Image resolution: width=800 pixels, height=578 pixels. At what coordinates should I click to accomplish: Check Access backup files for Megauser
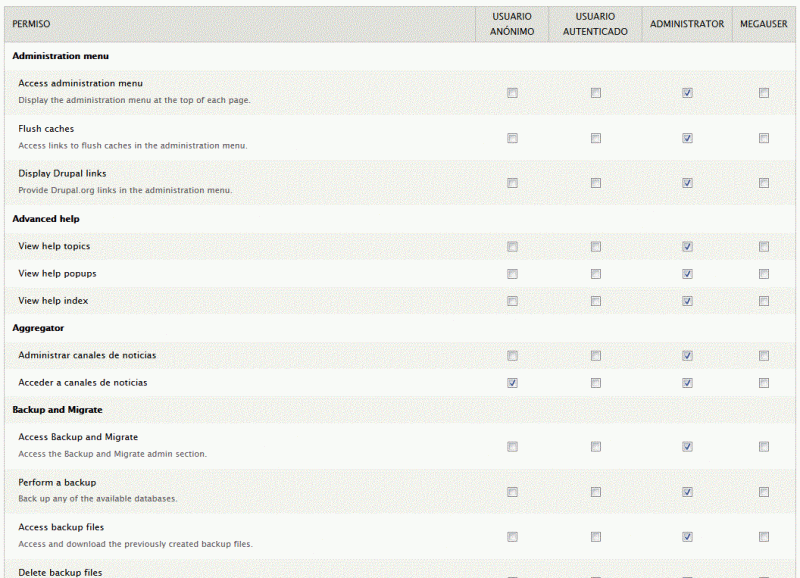[x=764, y=536]
